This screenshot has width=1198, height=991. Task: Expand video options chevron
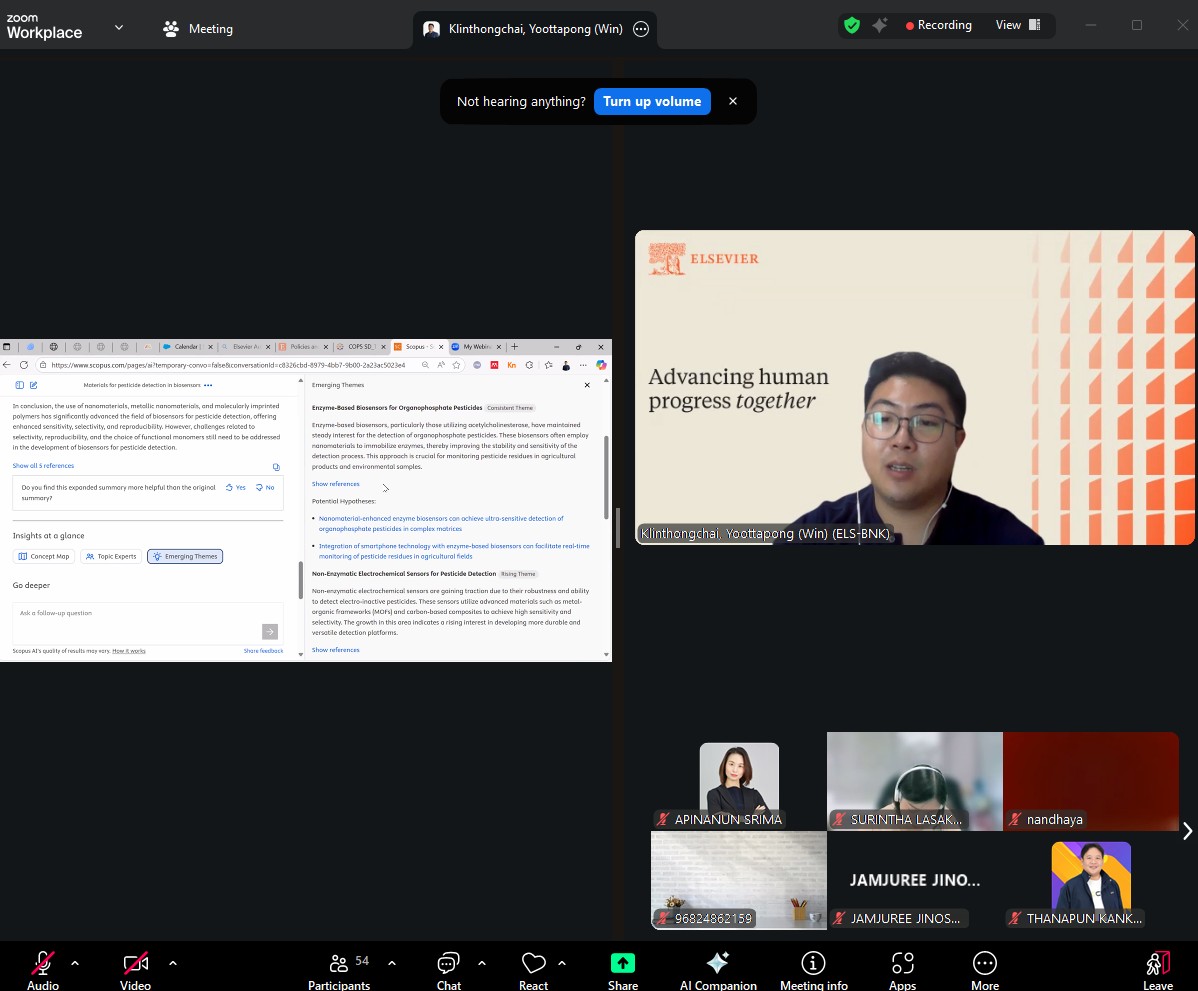172,963
